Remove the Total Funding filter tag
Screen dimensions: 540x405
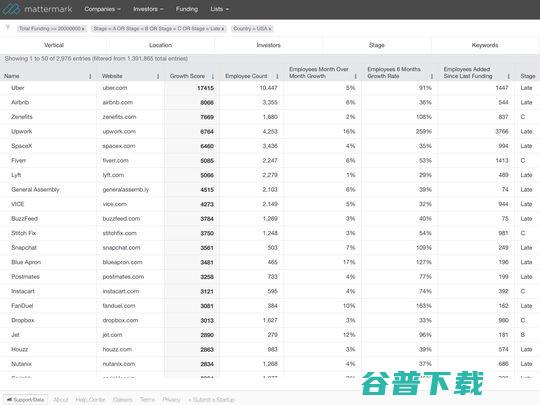83,29
